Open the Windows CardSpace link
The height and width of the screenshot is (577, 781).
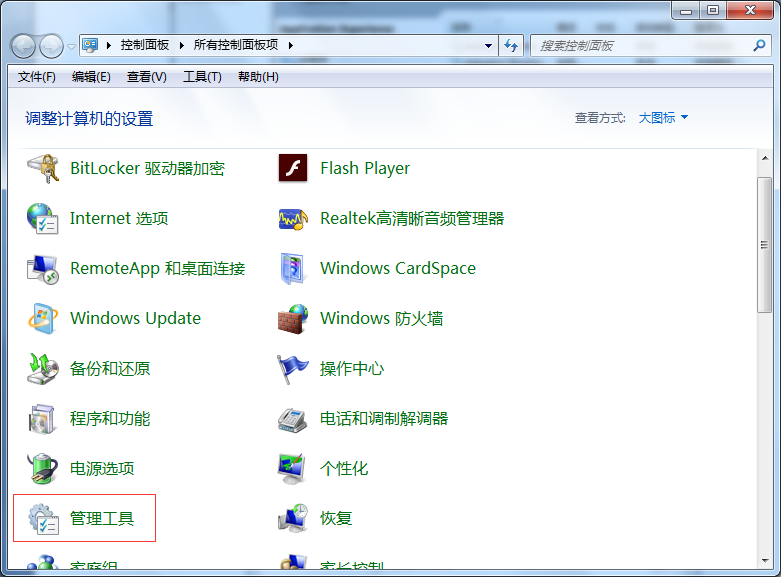[x=398, y=269]
